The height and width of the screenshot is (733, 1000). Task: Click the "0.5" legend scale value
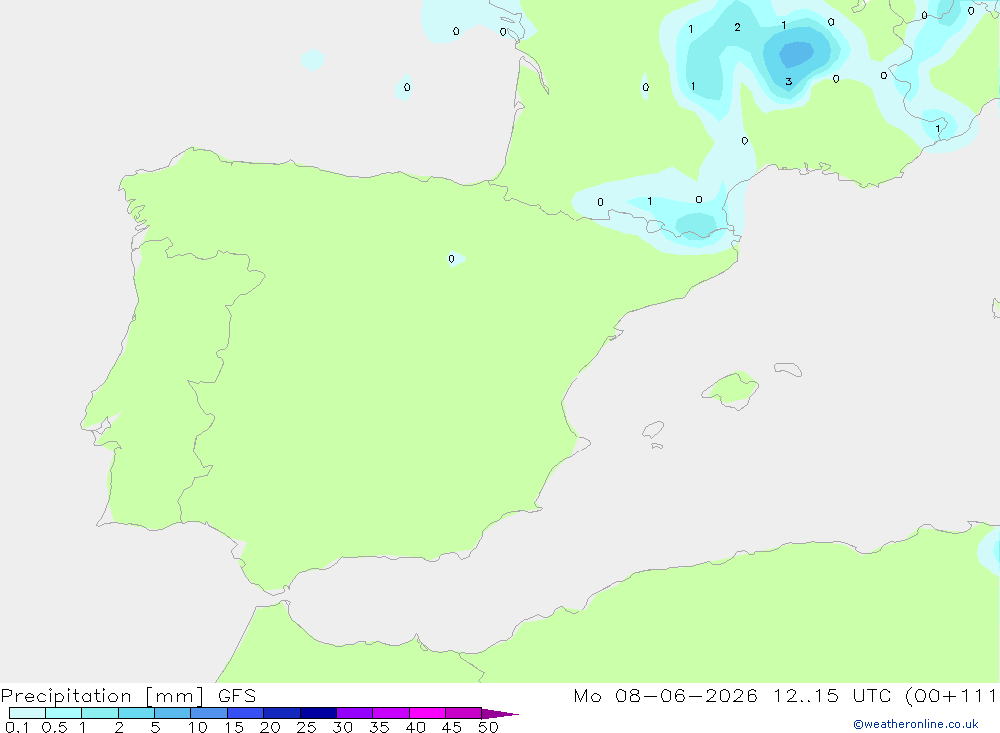click(54, 727)
